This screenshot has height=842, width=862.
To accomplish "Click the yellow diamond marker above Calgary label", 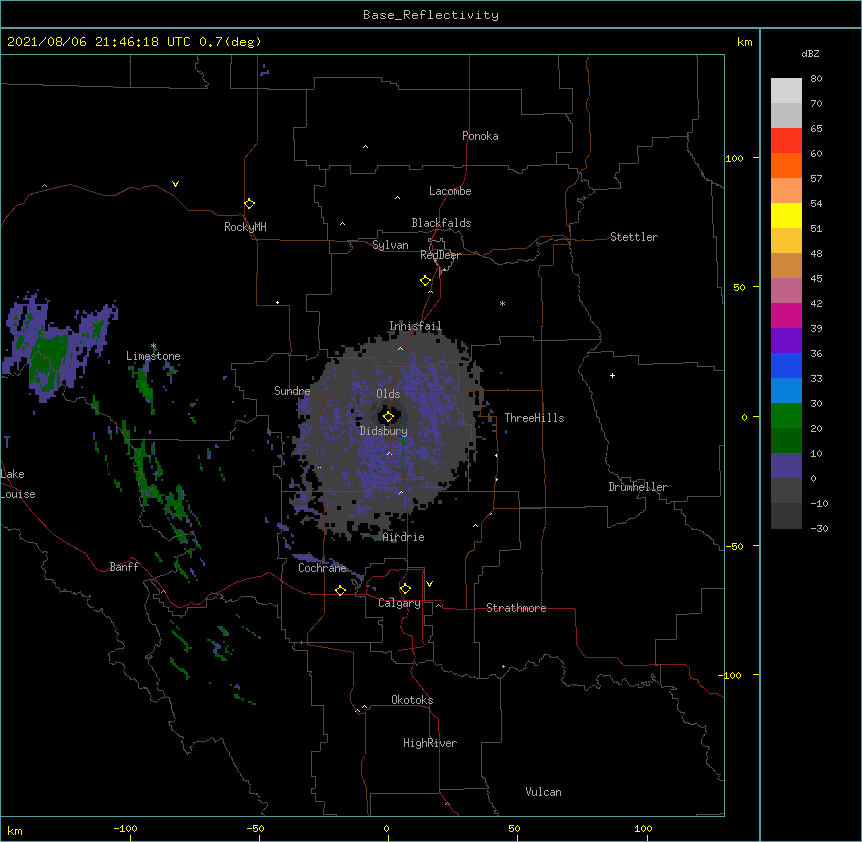I will pyautogui.click(x=405, y=589).
